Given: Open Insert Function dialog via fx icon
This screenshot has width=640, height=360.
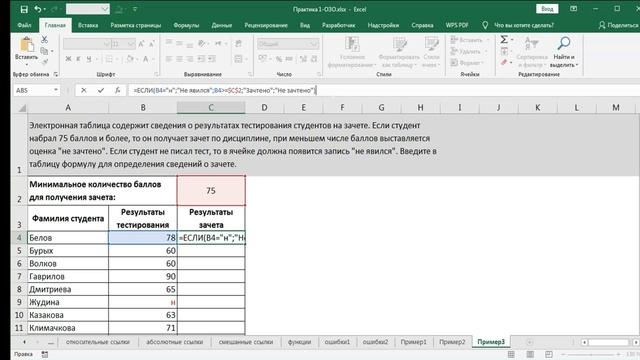Looking at the screenshot, I should (118, 90).
